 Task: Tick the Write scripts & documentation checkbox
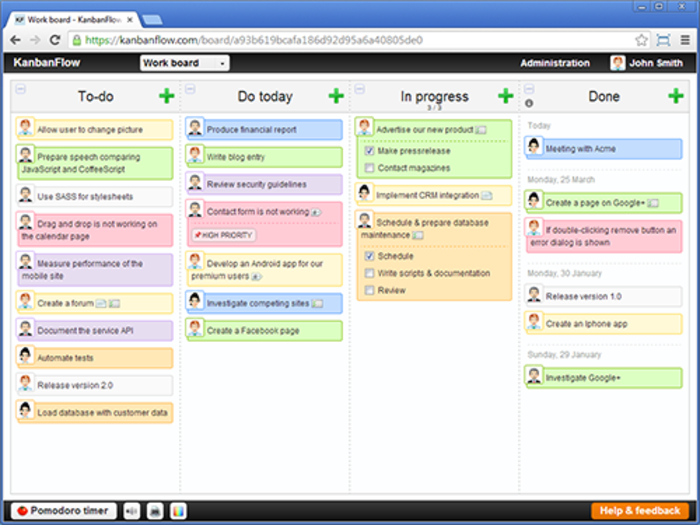(x=370, y=273)
